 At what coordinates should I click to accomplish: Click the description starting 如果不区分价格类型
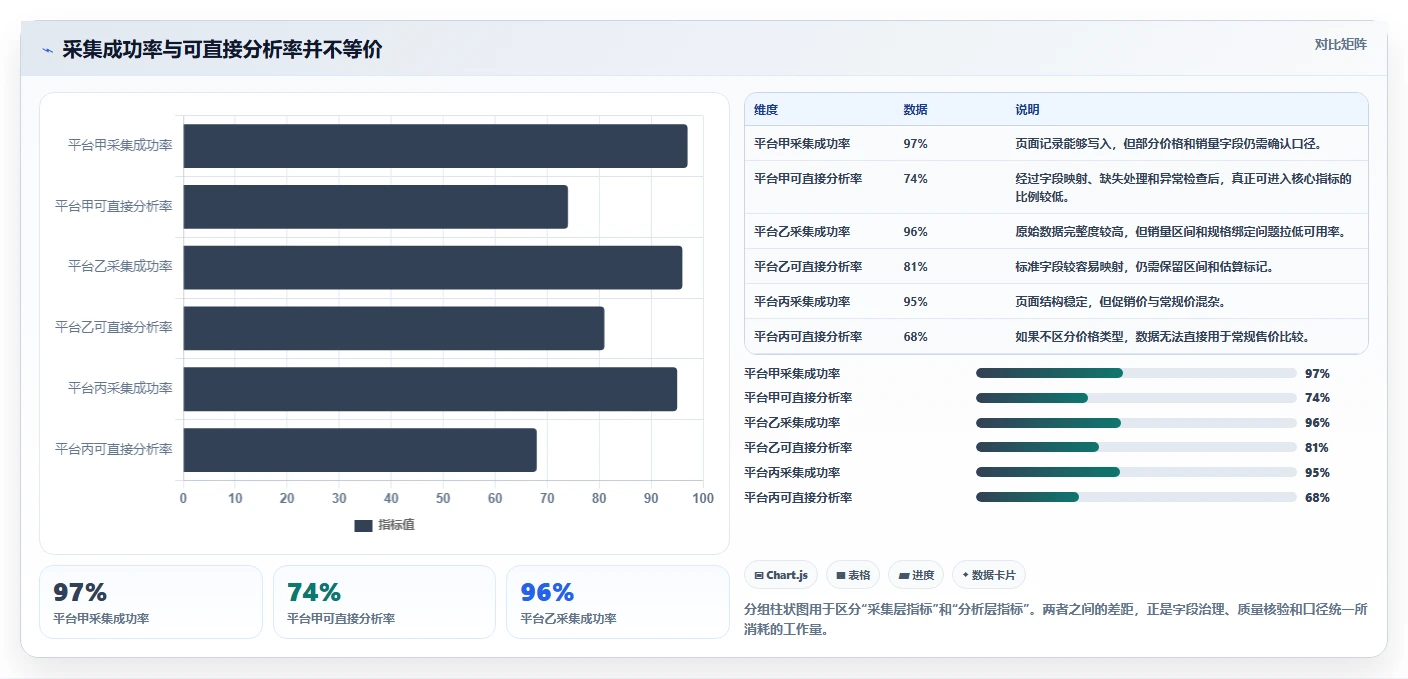pyautogui.click(x=1163, y=337)
